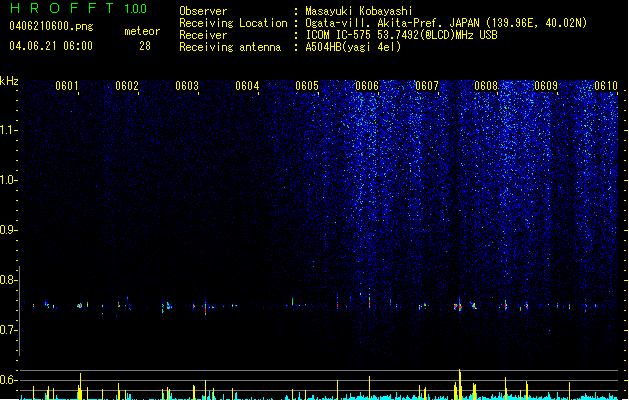Click the 1.1 kHz axis tick
This screenshot has height=400, width=629.
[x=8, y=130]
